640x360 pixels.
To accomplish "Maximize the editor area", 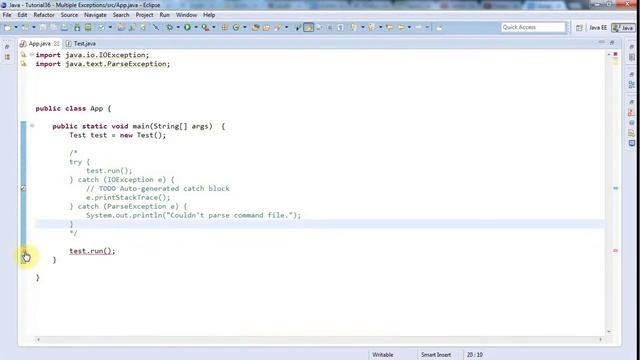I will (x=612, y=42).
